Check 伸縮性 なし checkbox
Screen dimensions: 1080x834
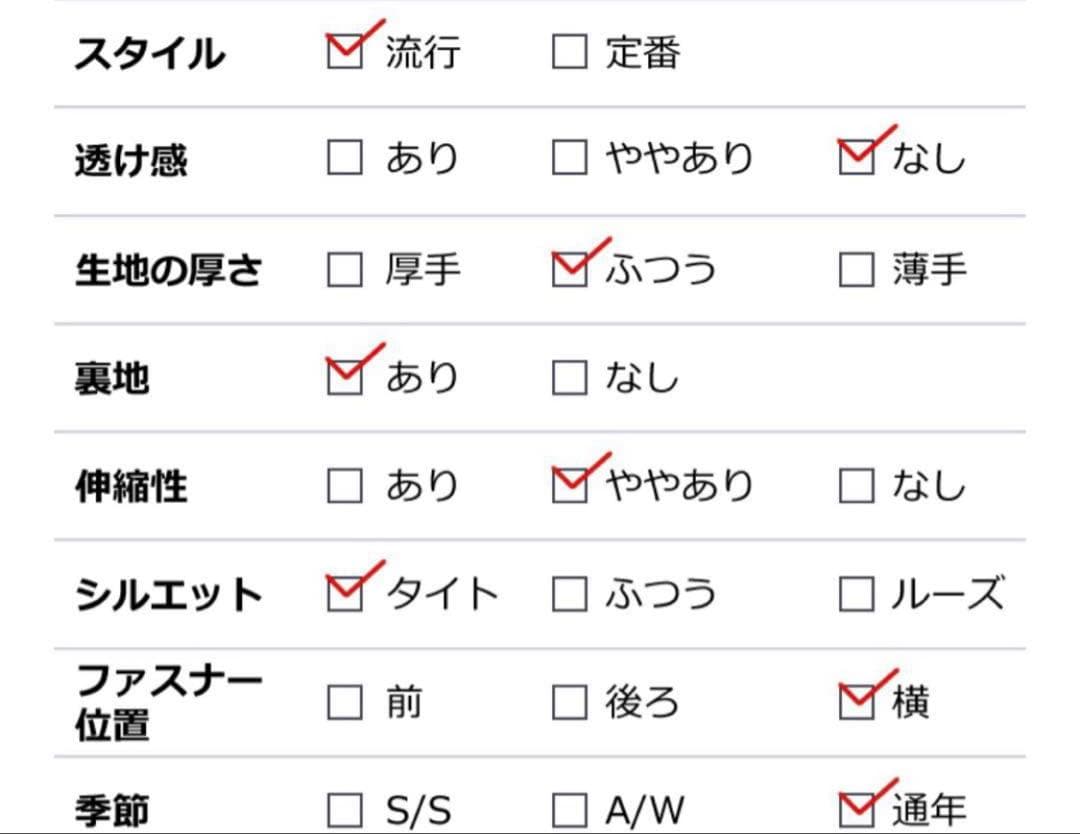click(x=856, y=486)
